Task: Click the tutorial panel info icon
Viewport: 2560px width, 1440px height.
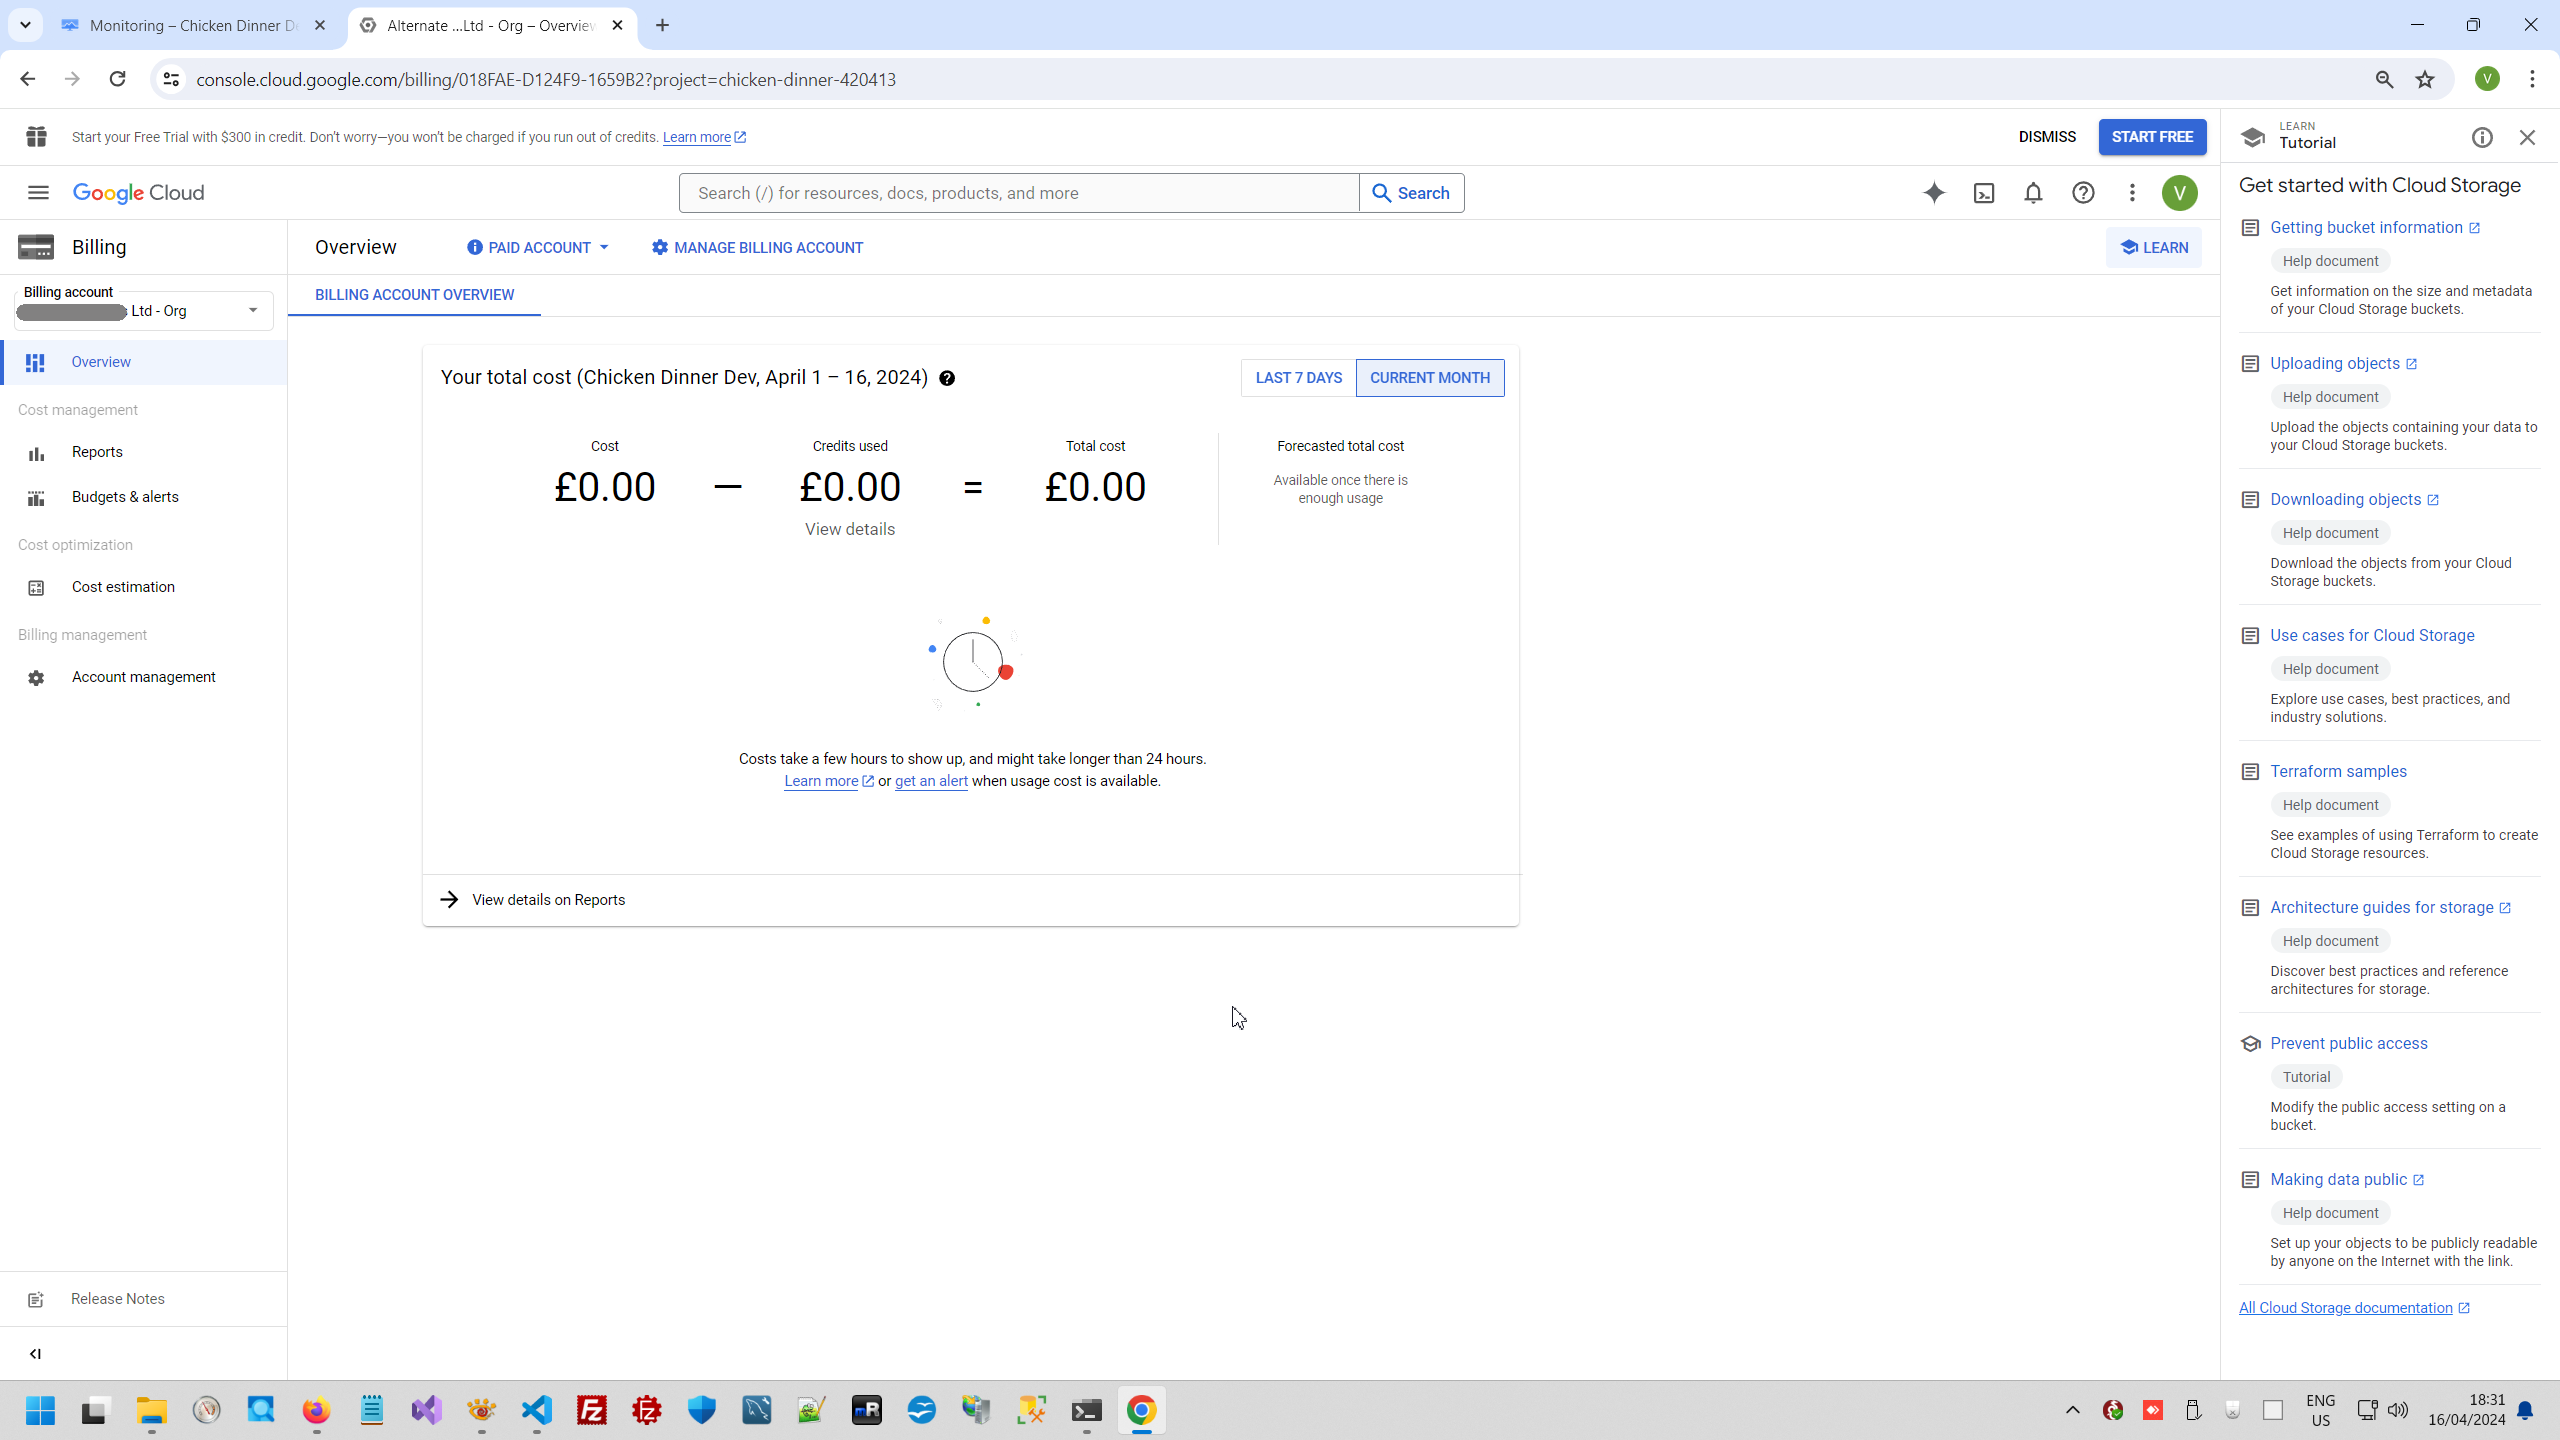Action: click(2482, 138)
